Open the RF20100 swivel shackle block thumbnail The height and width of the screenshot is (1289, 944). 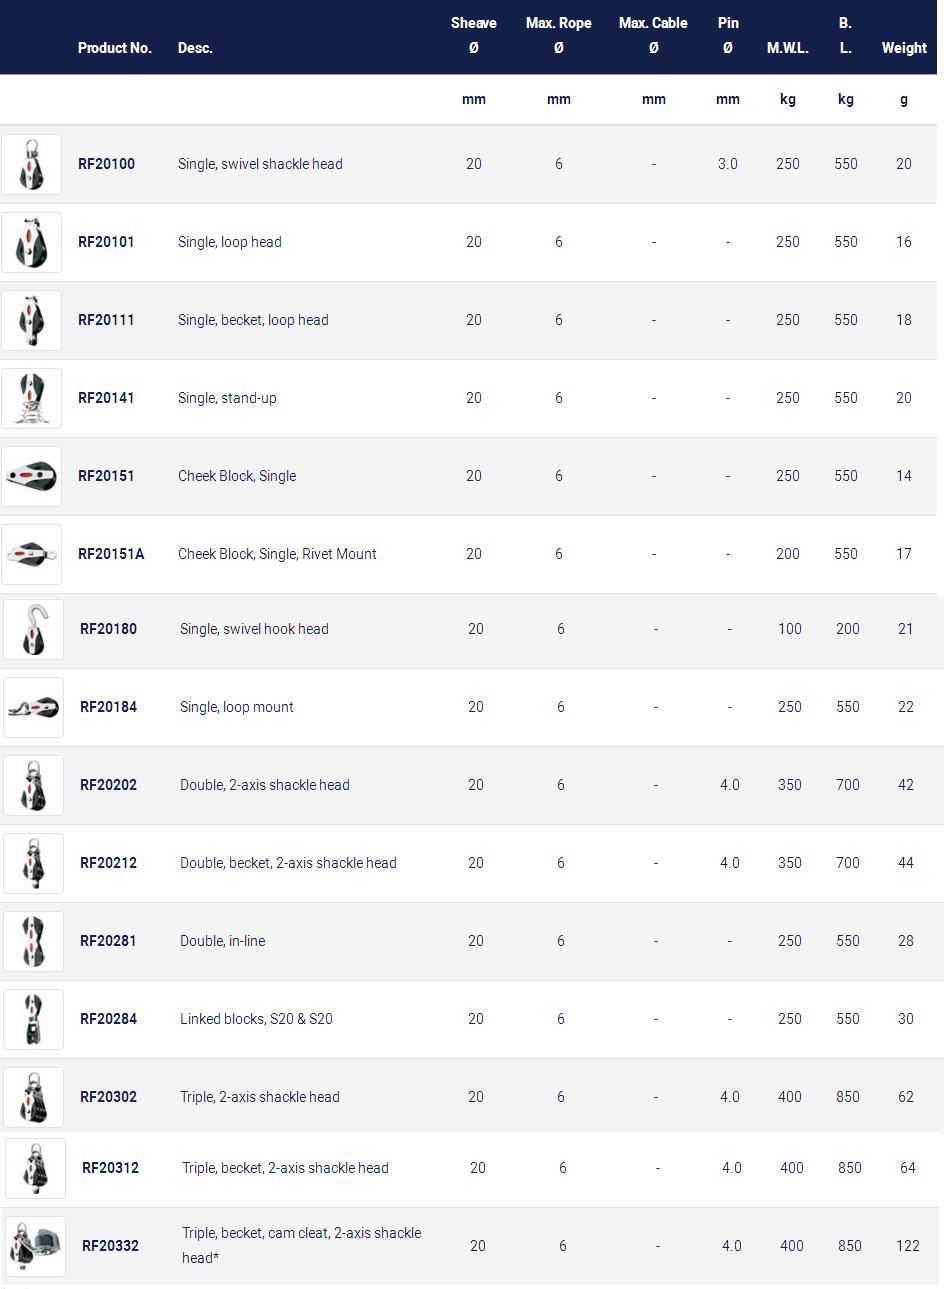pos(31,164)
